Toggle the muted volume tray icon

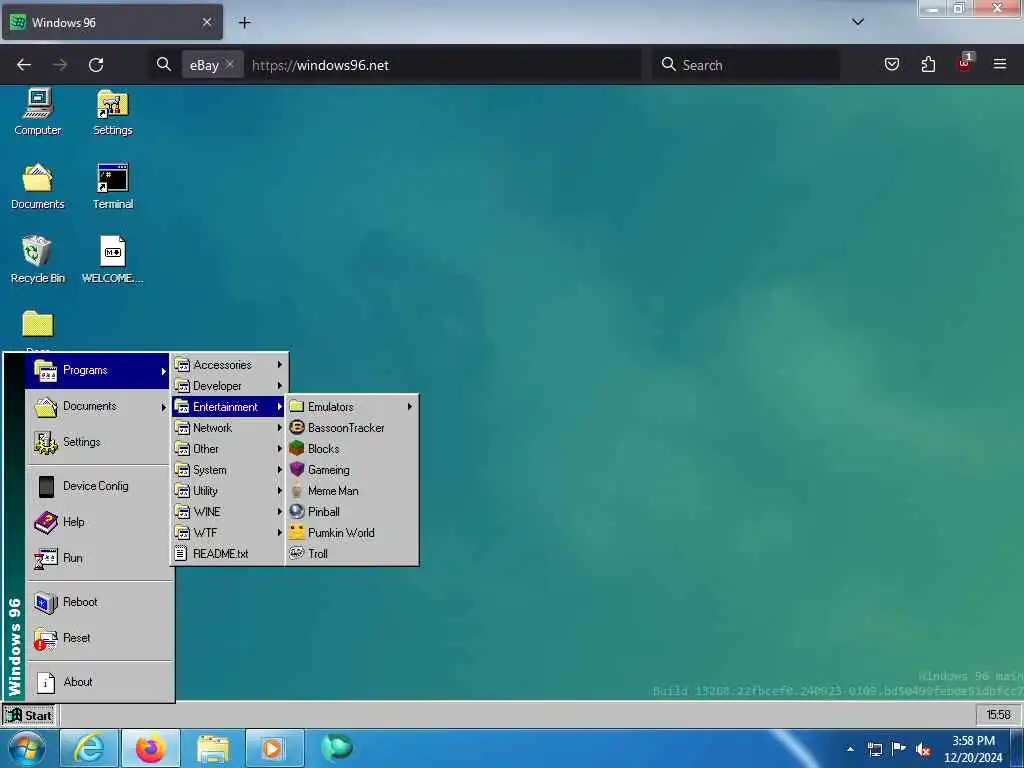tap(923, 750)
